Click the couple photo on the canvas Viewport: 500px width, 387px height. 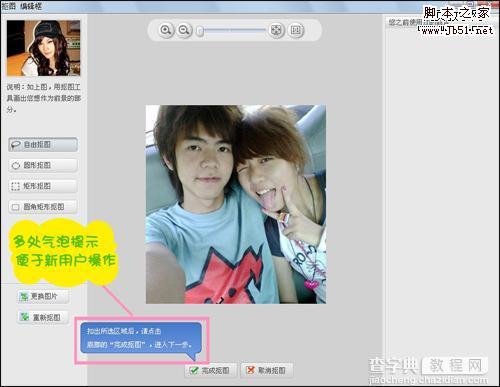[236, 204]
